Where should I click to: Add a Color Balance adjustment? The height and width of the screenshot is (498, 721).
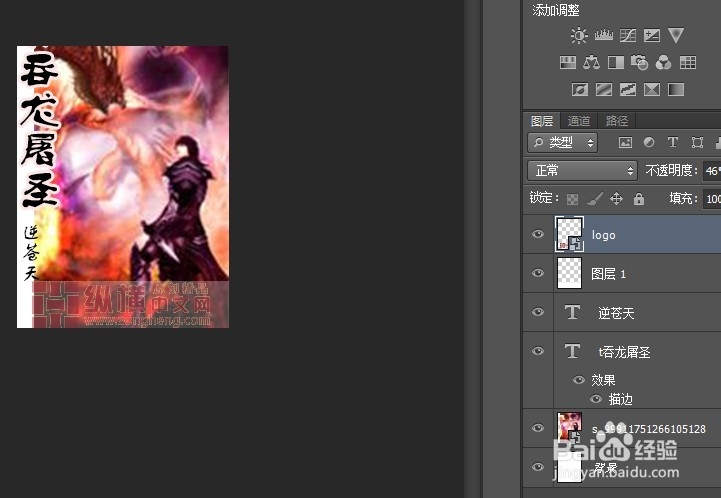pos(591,63)
